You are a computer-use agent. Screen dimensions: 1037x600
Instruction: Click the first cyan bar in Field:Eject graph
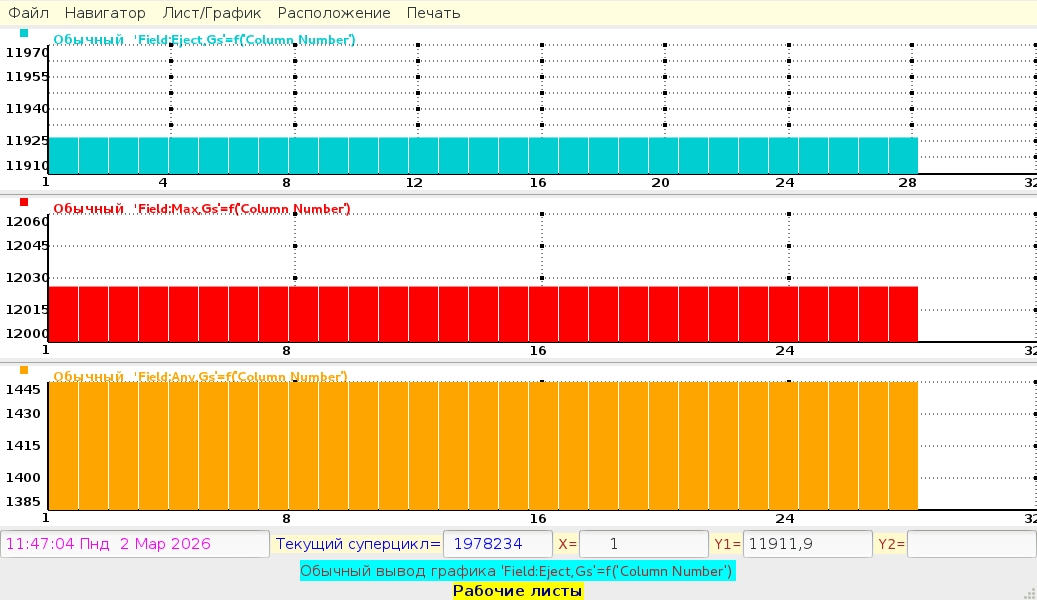[63, 155]
